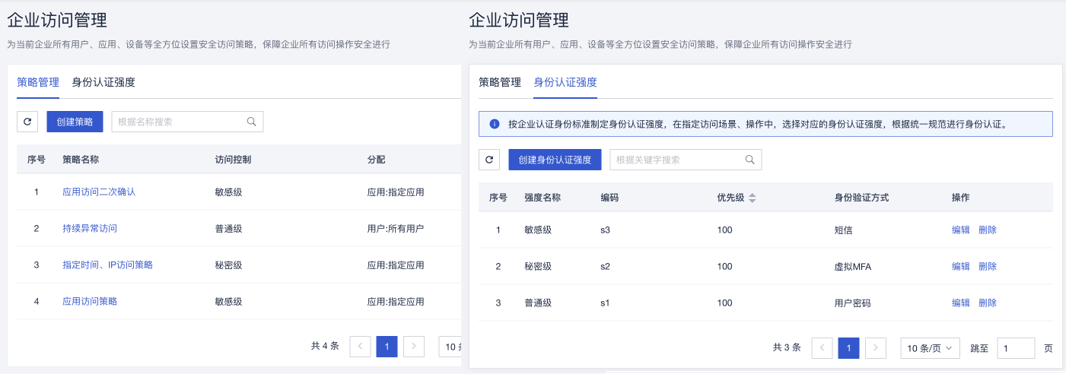Click blue info icon in notice banner
Screen dimensions: 1066x374
494,124
